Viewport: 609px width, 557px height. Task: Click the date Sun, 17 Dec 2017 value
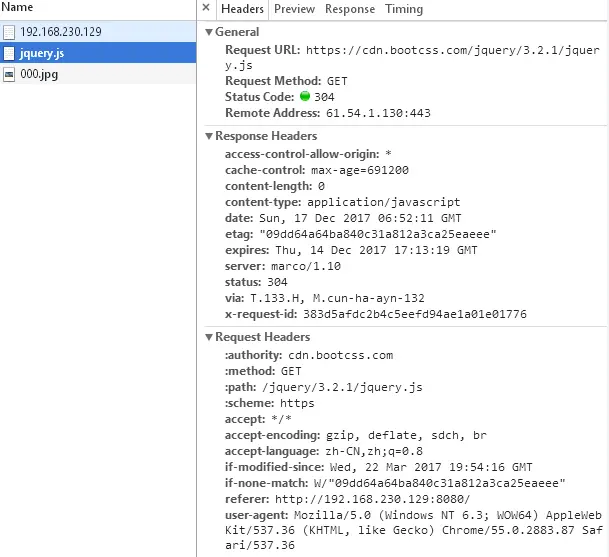360,218
